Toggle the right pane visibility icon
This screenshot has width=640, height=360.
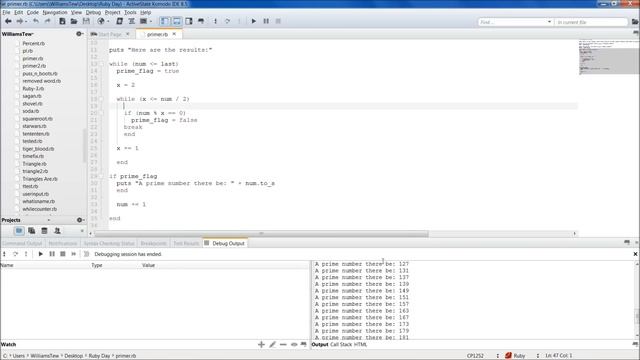click(x=189, y=21)
